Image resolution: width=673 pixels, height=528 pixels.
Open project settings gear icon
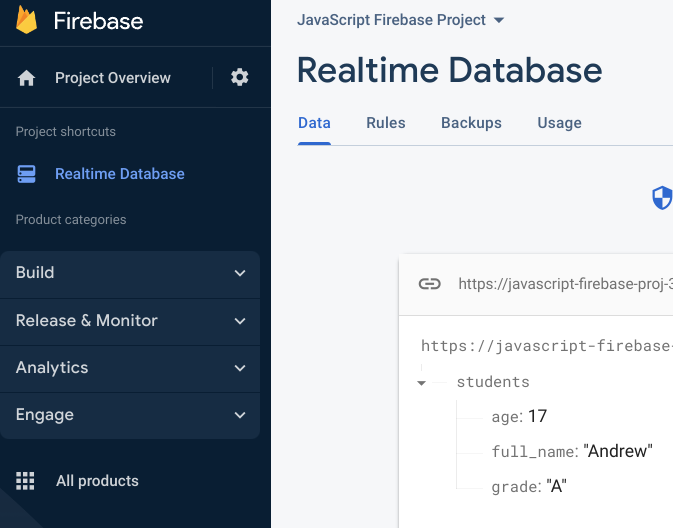[x=240, y=77]
